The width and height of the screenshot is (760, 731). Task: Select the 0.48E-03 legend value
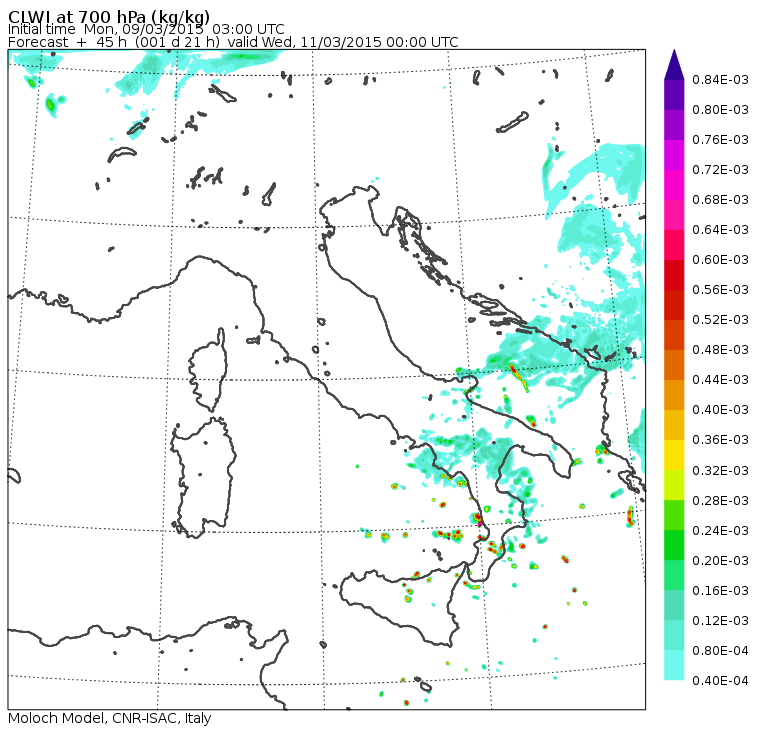click(x=720, y=350)
